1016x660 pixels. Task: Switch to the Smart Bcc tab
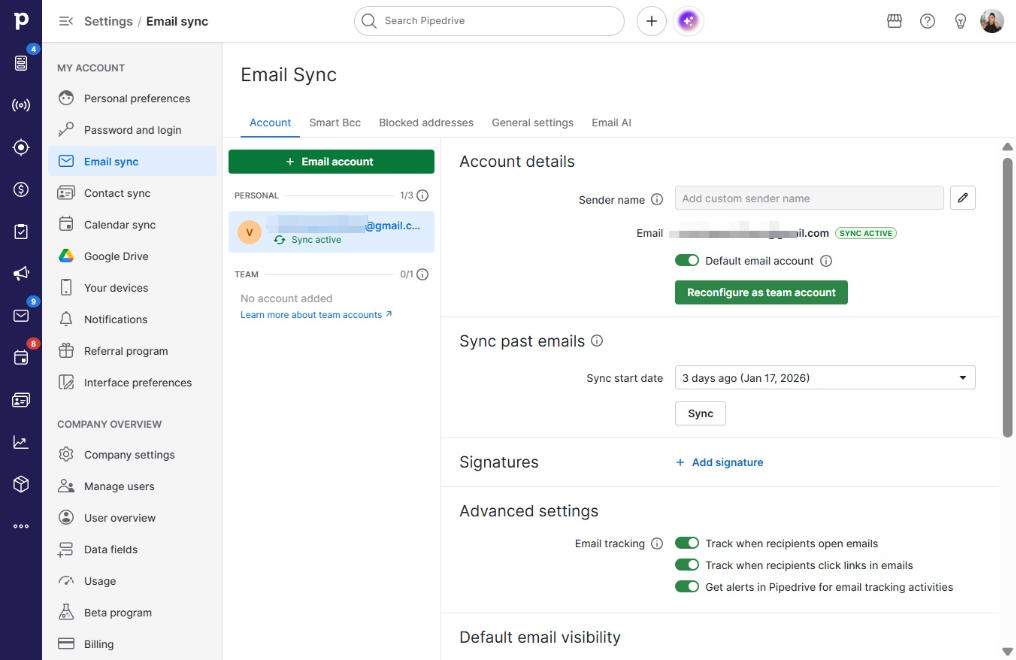[335, 122]
